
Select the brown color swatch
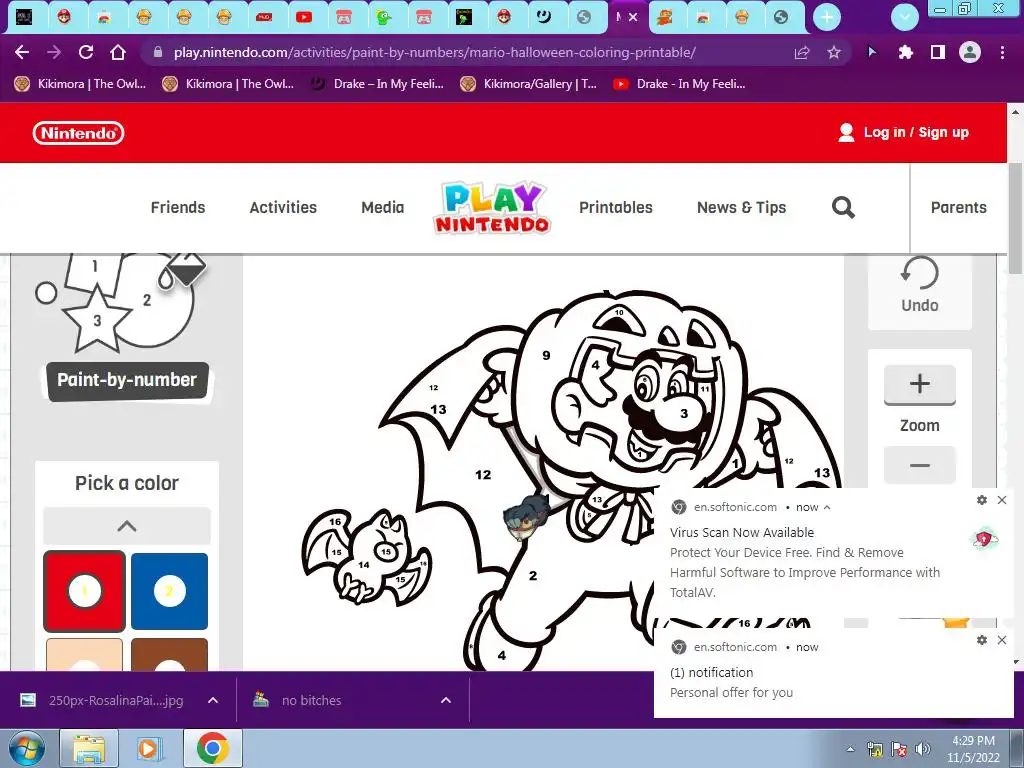click(x=169, y=655)
